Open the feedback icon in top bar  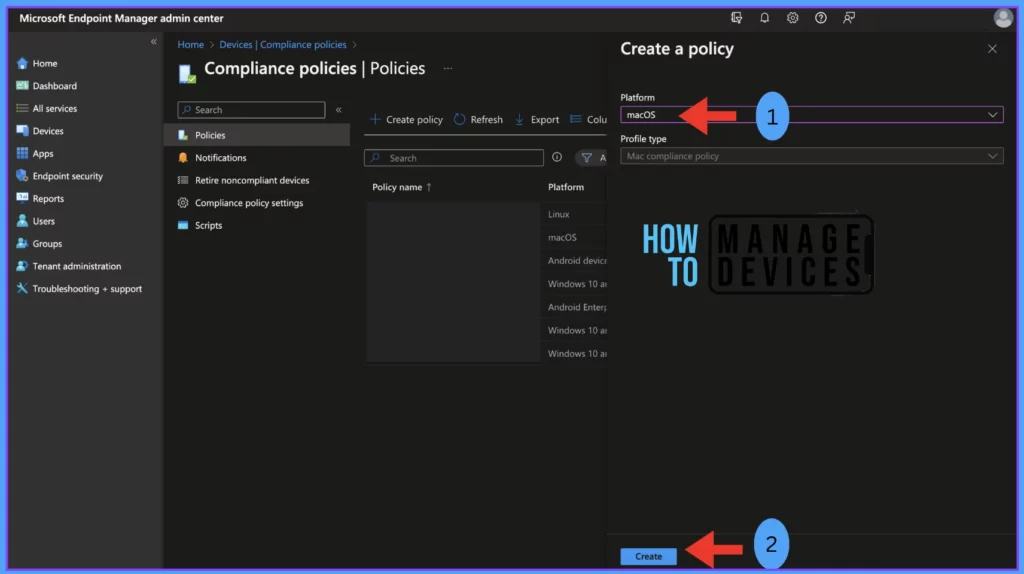click(x=848, y=18)
